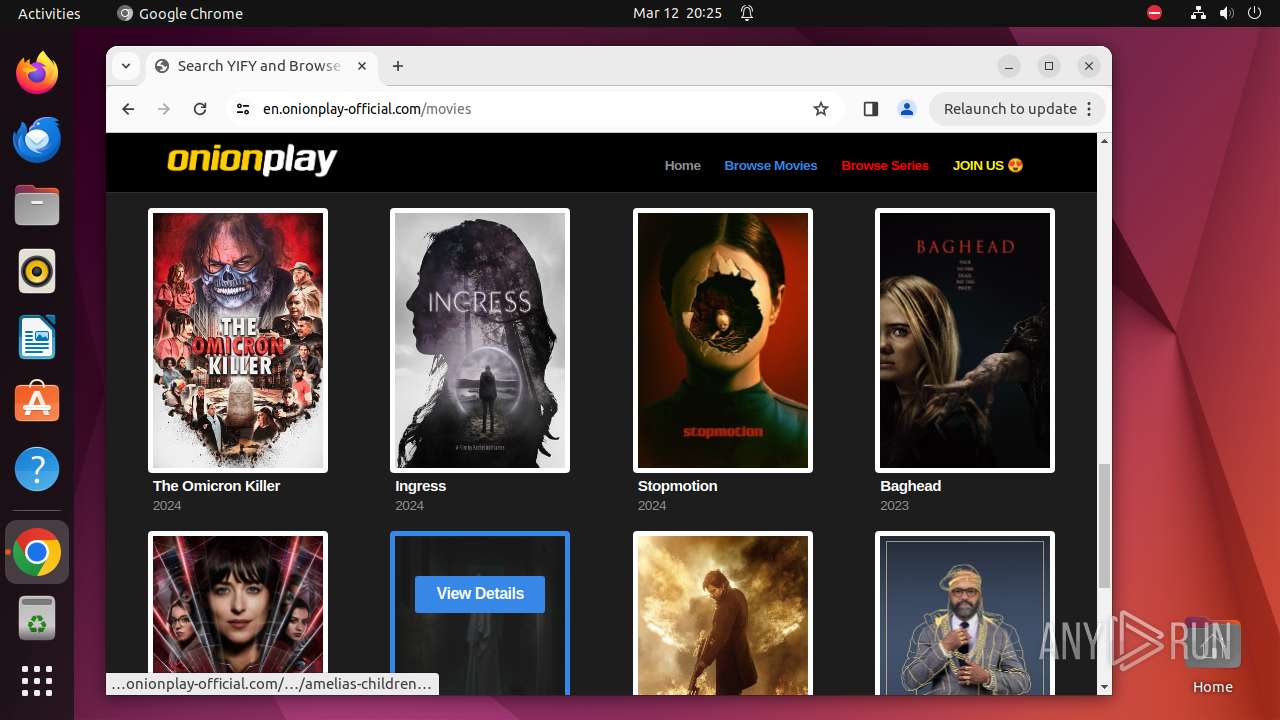Image resolution: width=1280 pixels, height=720 pixels.
Task: Open the Baghead title link
Action: click(910, 486)
